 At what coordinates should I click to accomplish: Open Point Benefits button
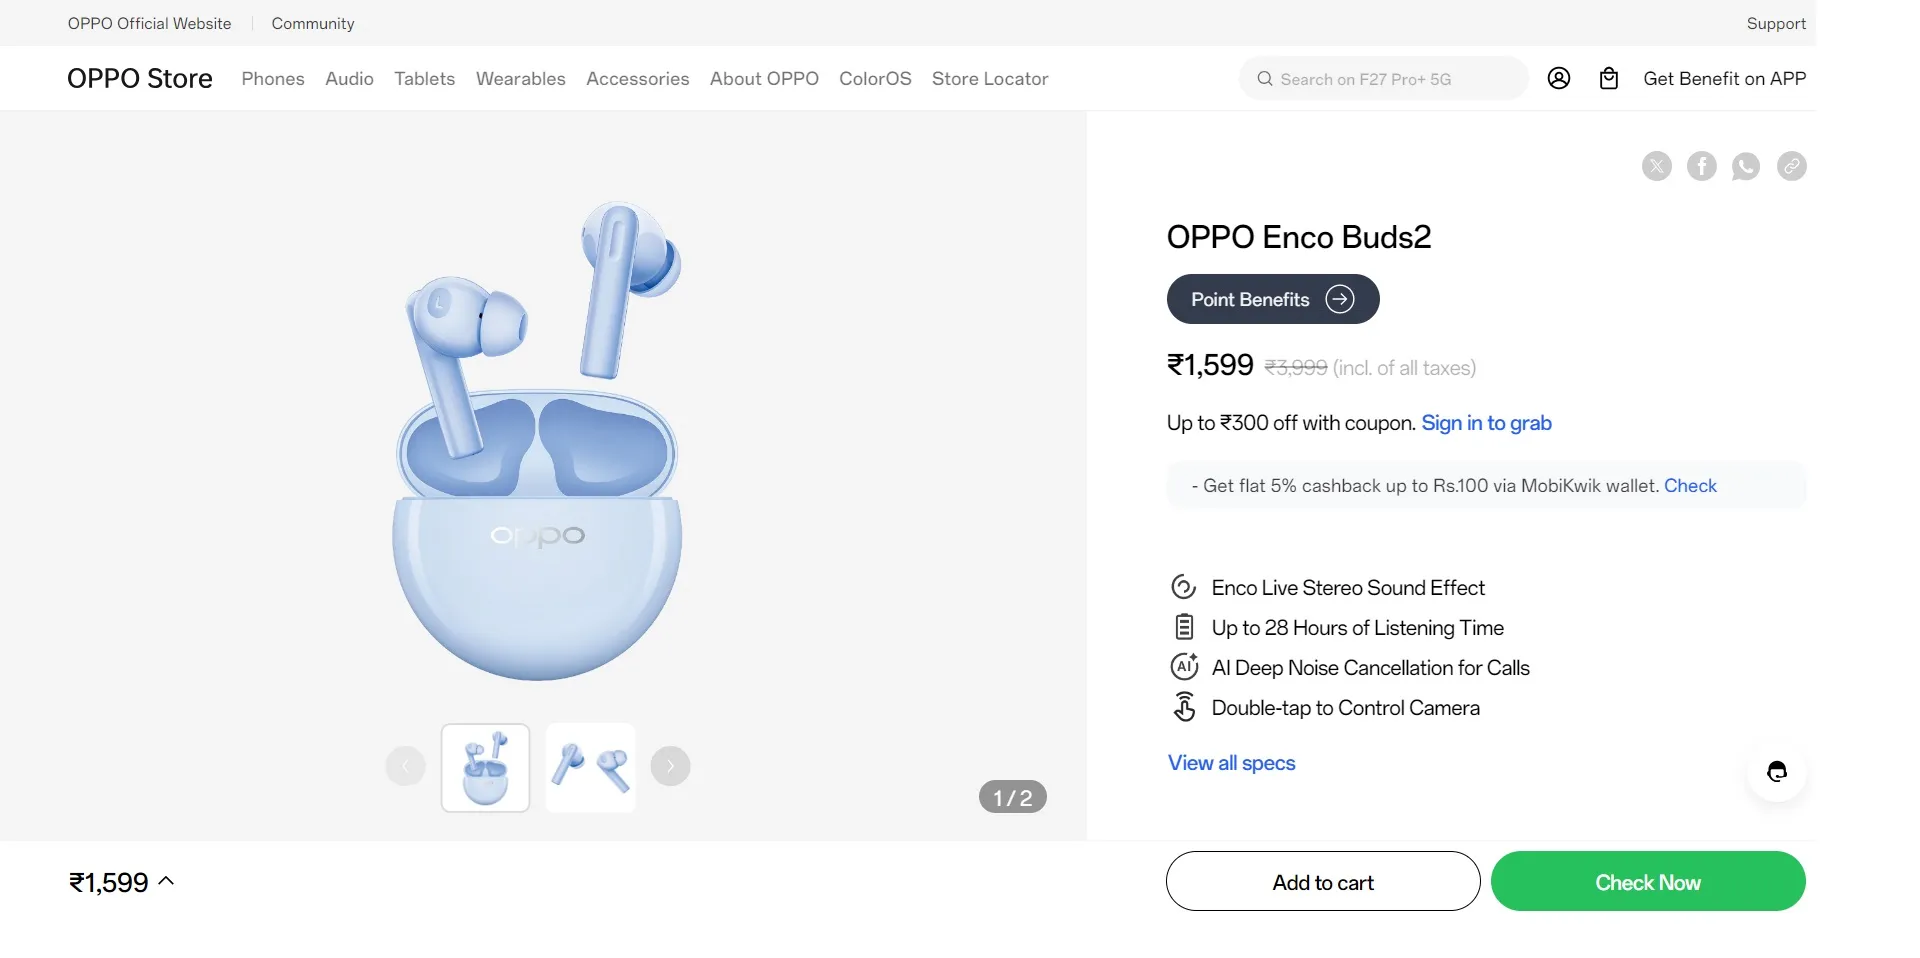click(1272, 299)
